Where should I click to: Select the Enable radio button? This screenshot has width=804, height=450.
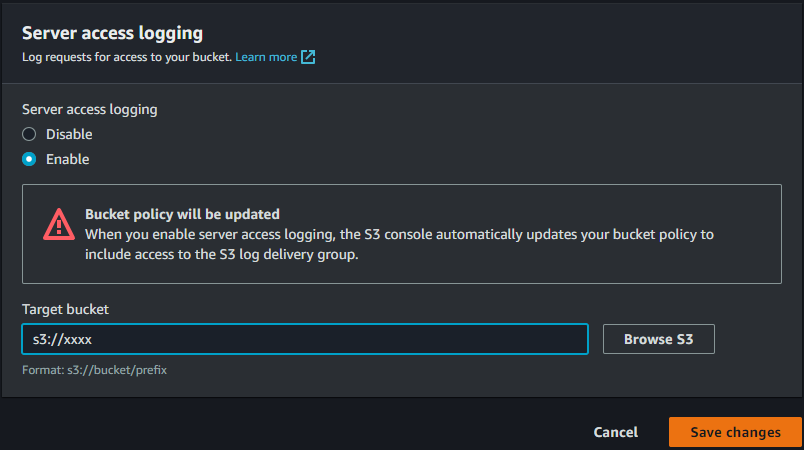[29, 159]
